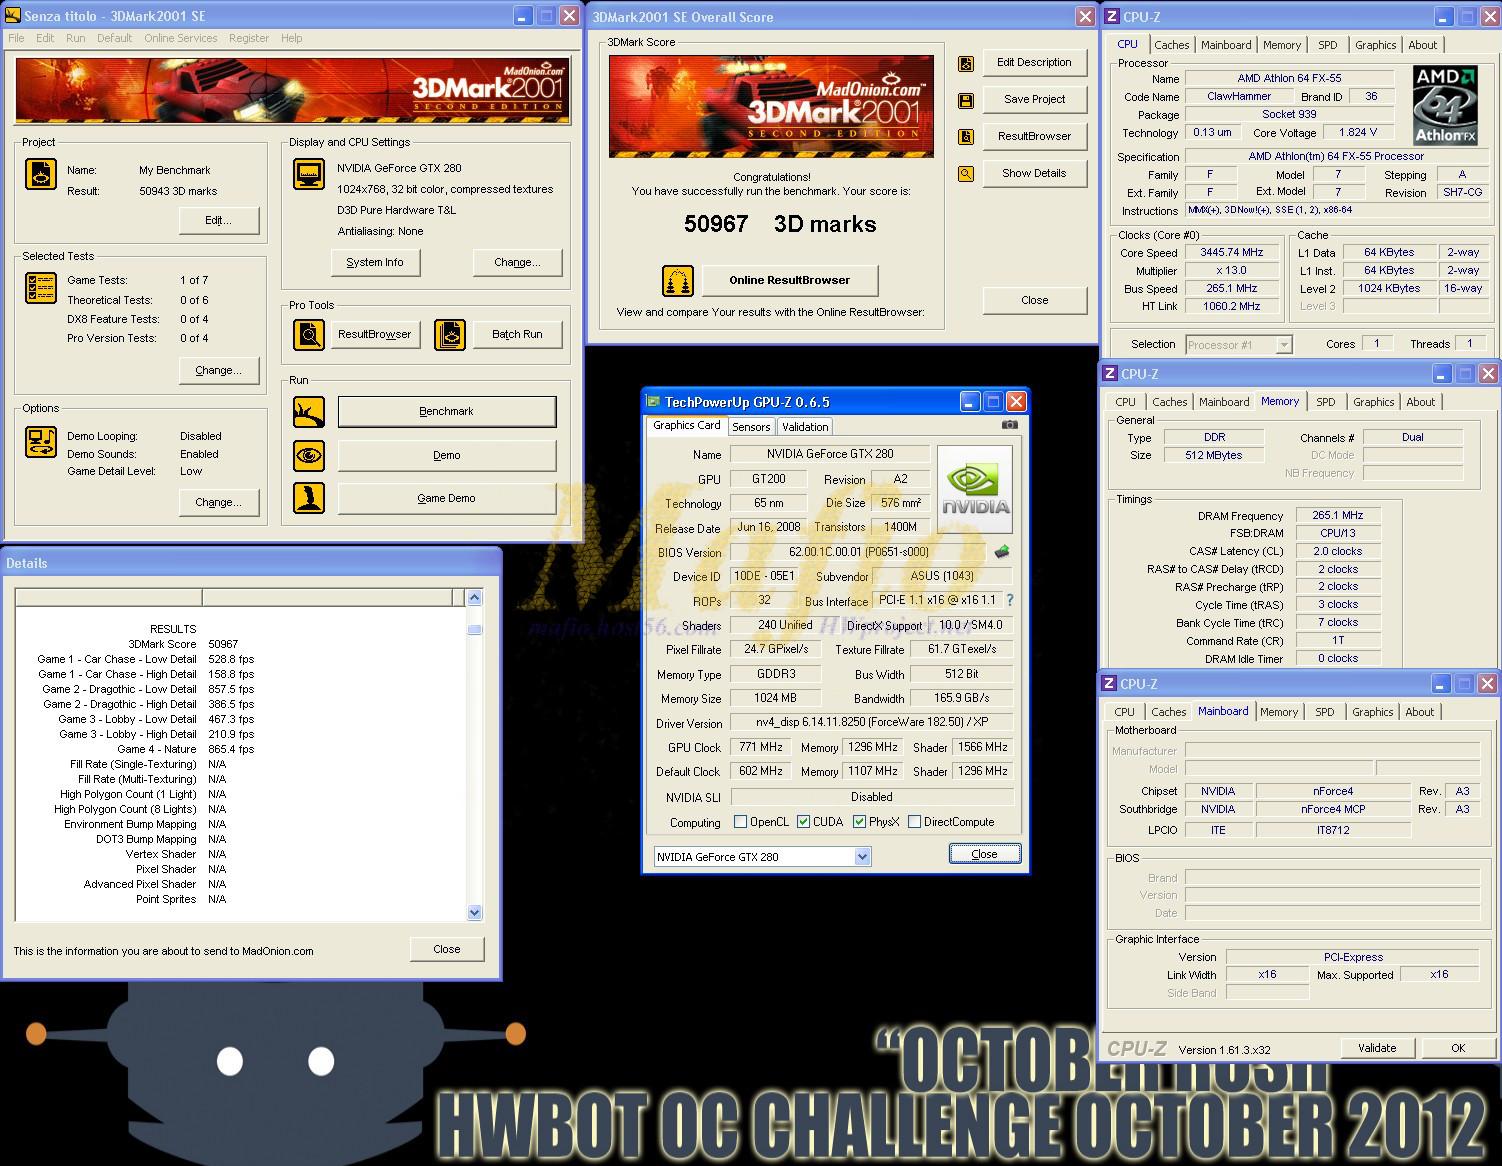1502x1166 pixels.
Task: Click the 3DMark2001 SE title bar icon
Action: click(x=13, y=16)
